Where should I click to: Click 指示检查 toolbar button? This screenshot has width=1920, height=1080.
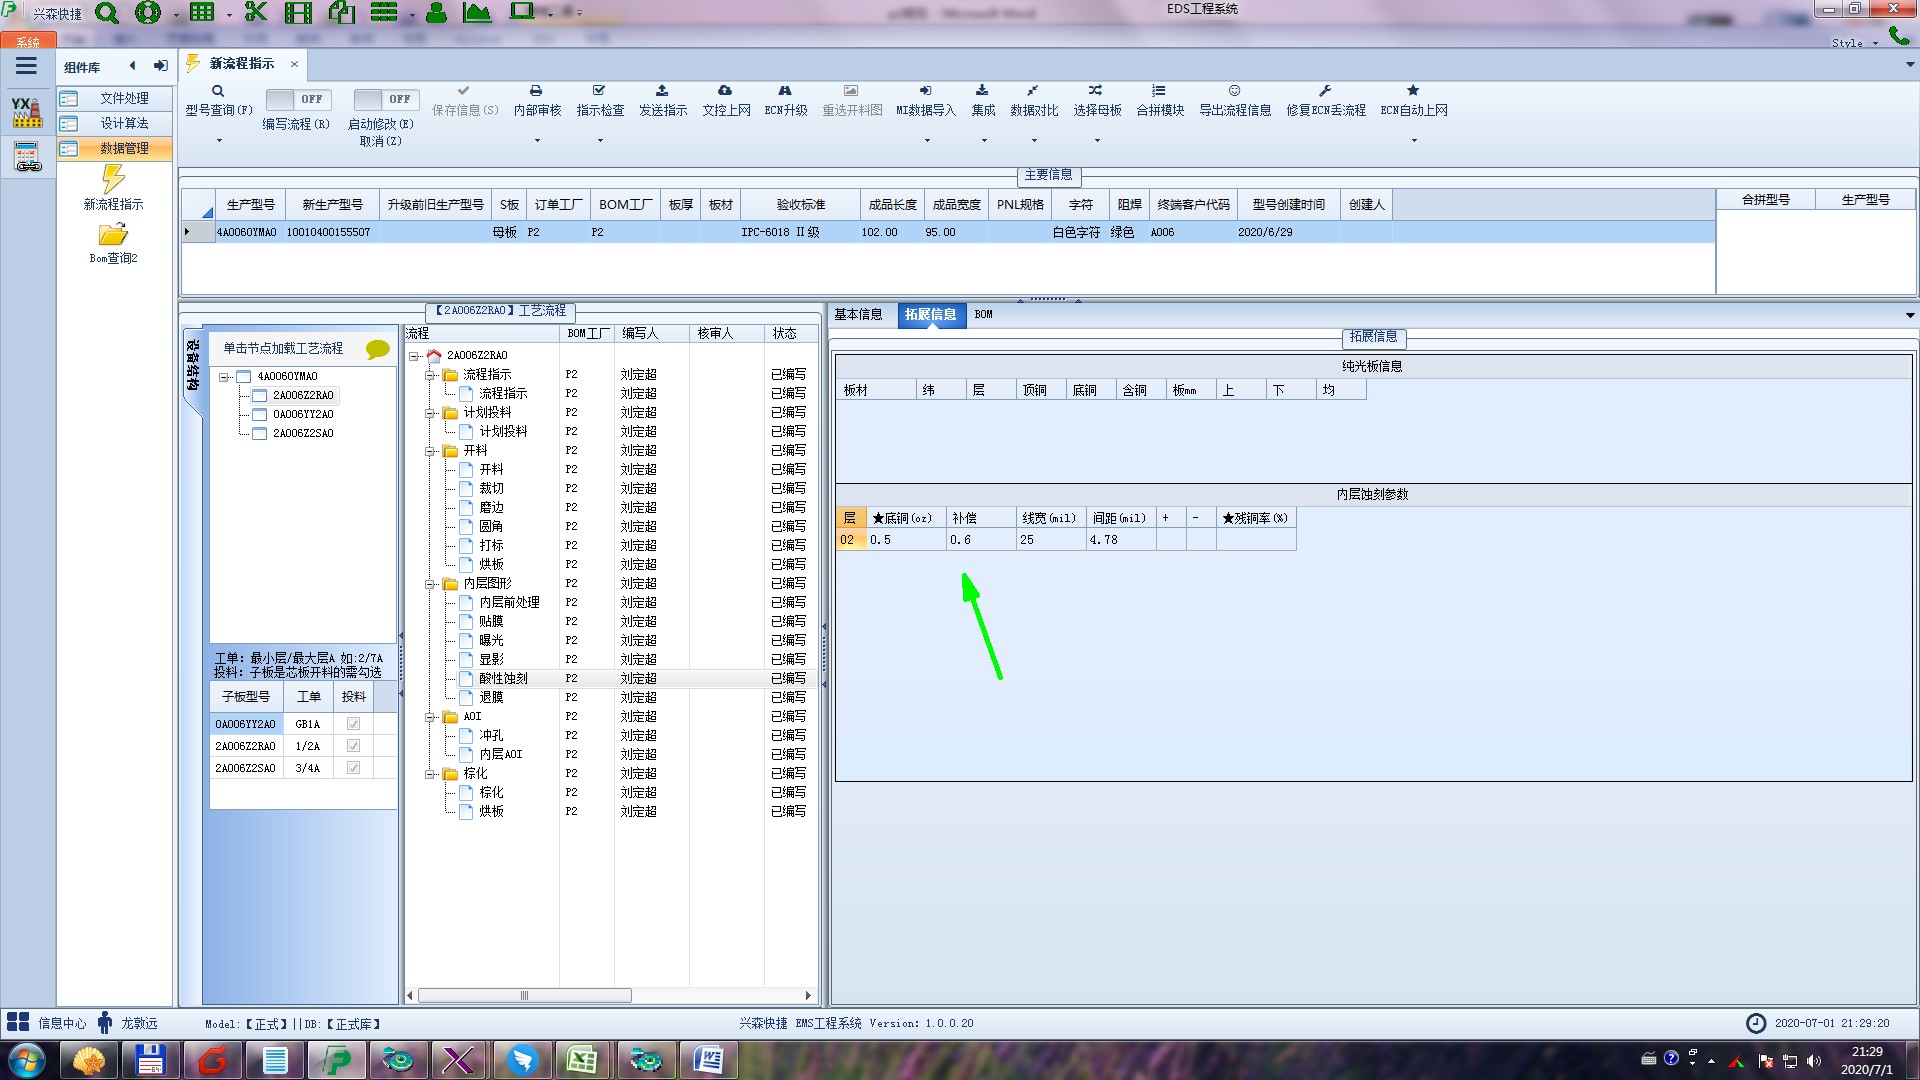click(600, 101)
